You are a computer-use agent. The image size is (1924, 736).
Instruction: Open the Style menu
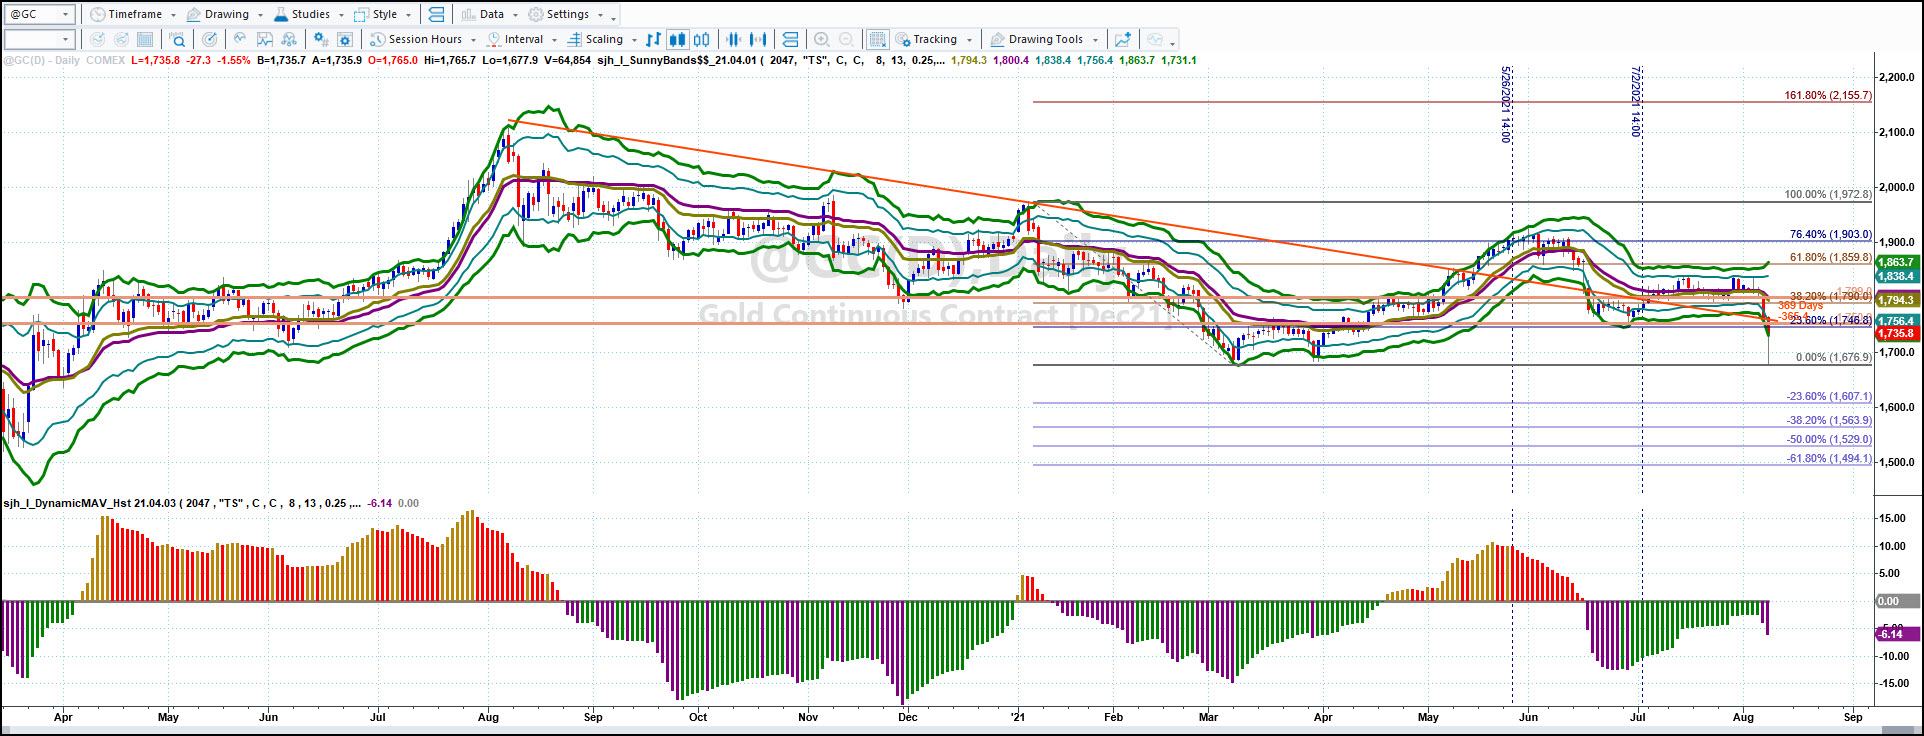(383, 14)
